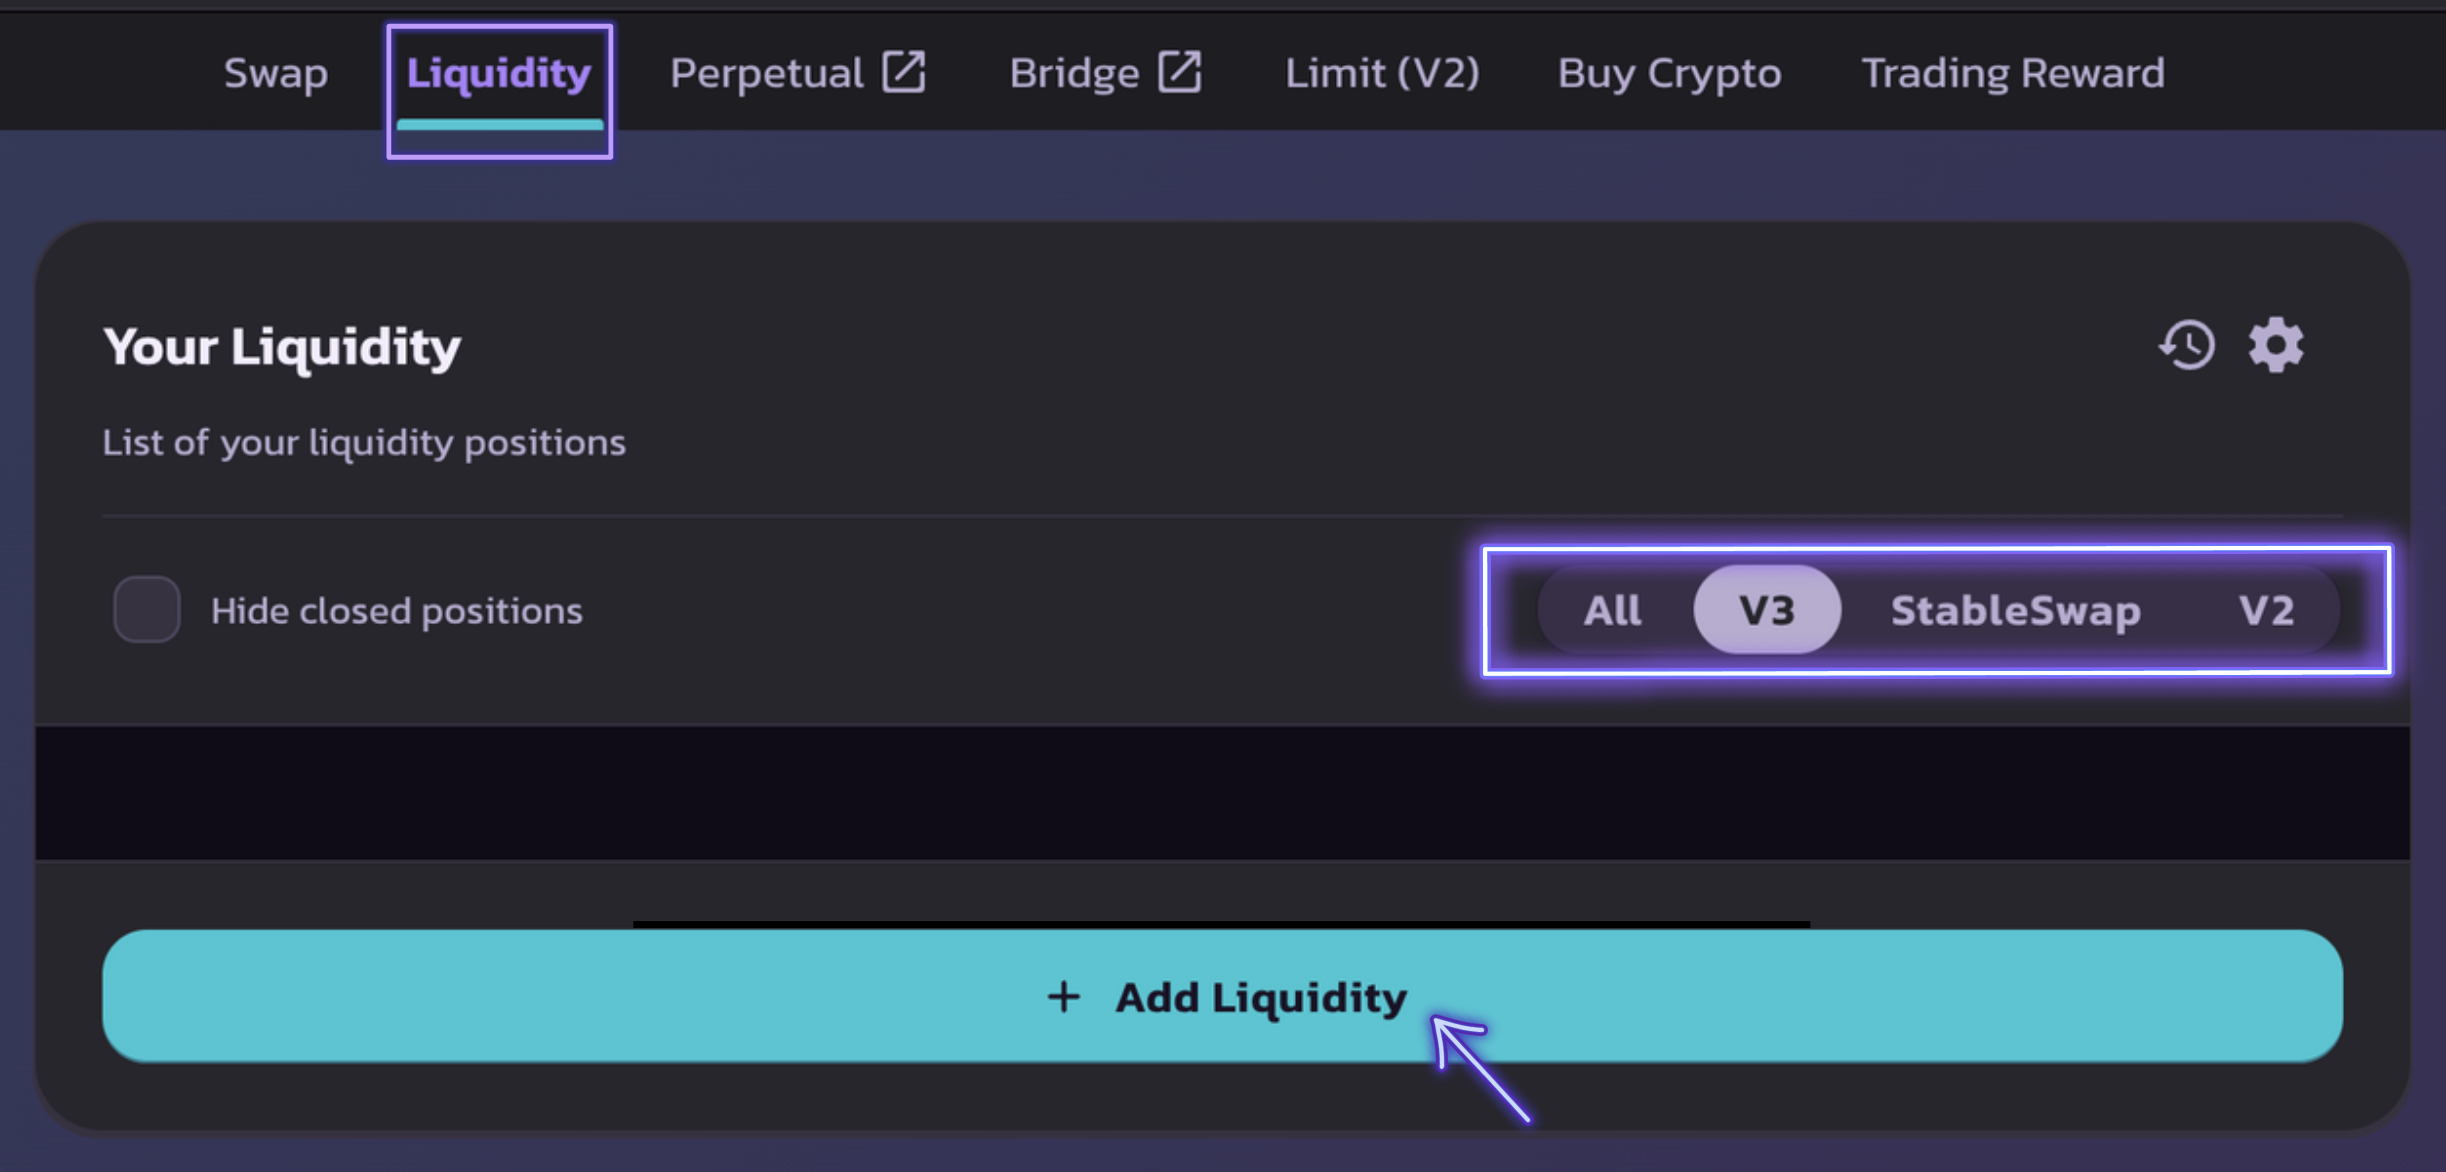Filter positions by StableSwap
Screen dimensions: 2446x1172
(2015, 610)
